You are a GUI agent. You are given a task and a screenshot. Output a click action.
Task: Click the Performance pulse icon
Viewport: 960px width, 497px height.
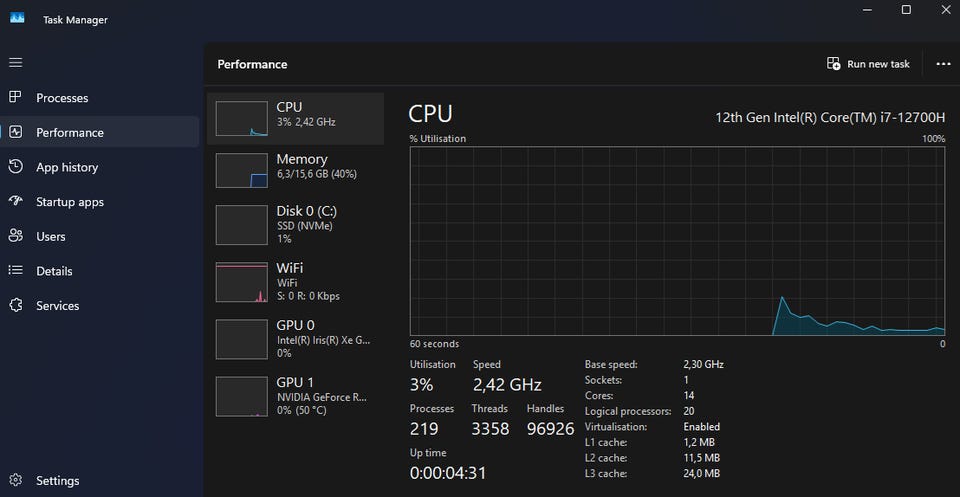pos(15,132)
